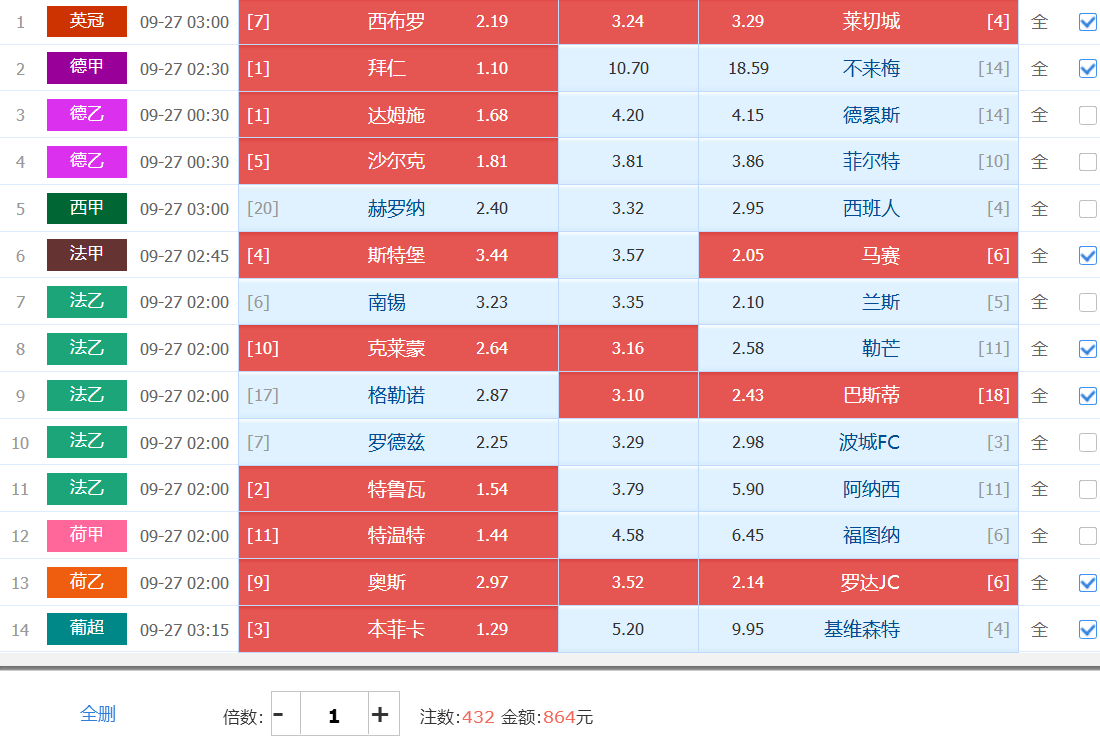This screenshot has height=738, width=1100.
Task: Select draw odds 4.58 for 特温特 match
Action: [628, 536]
